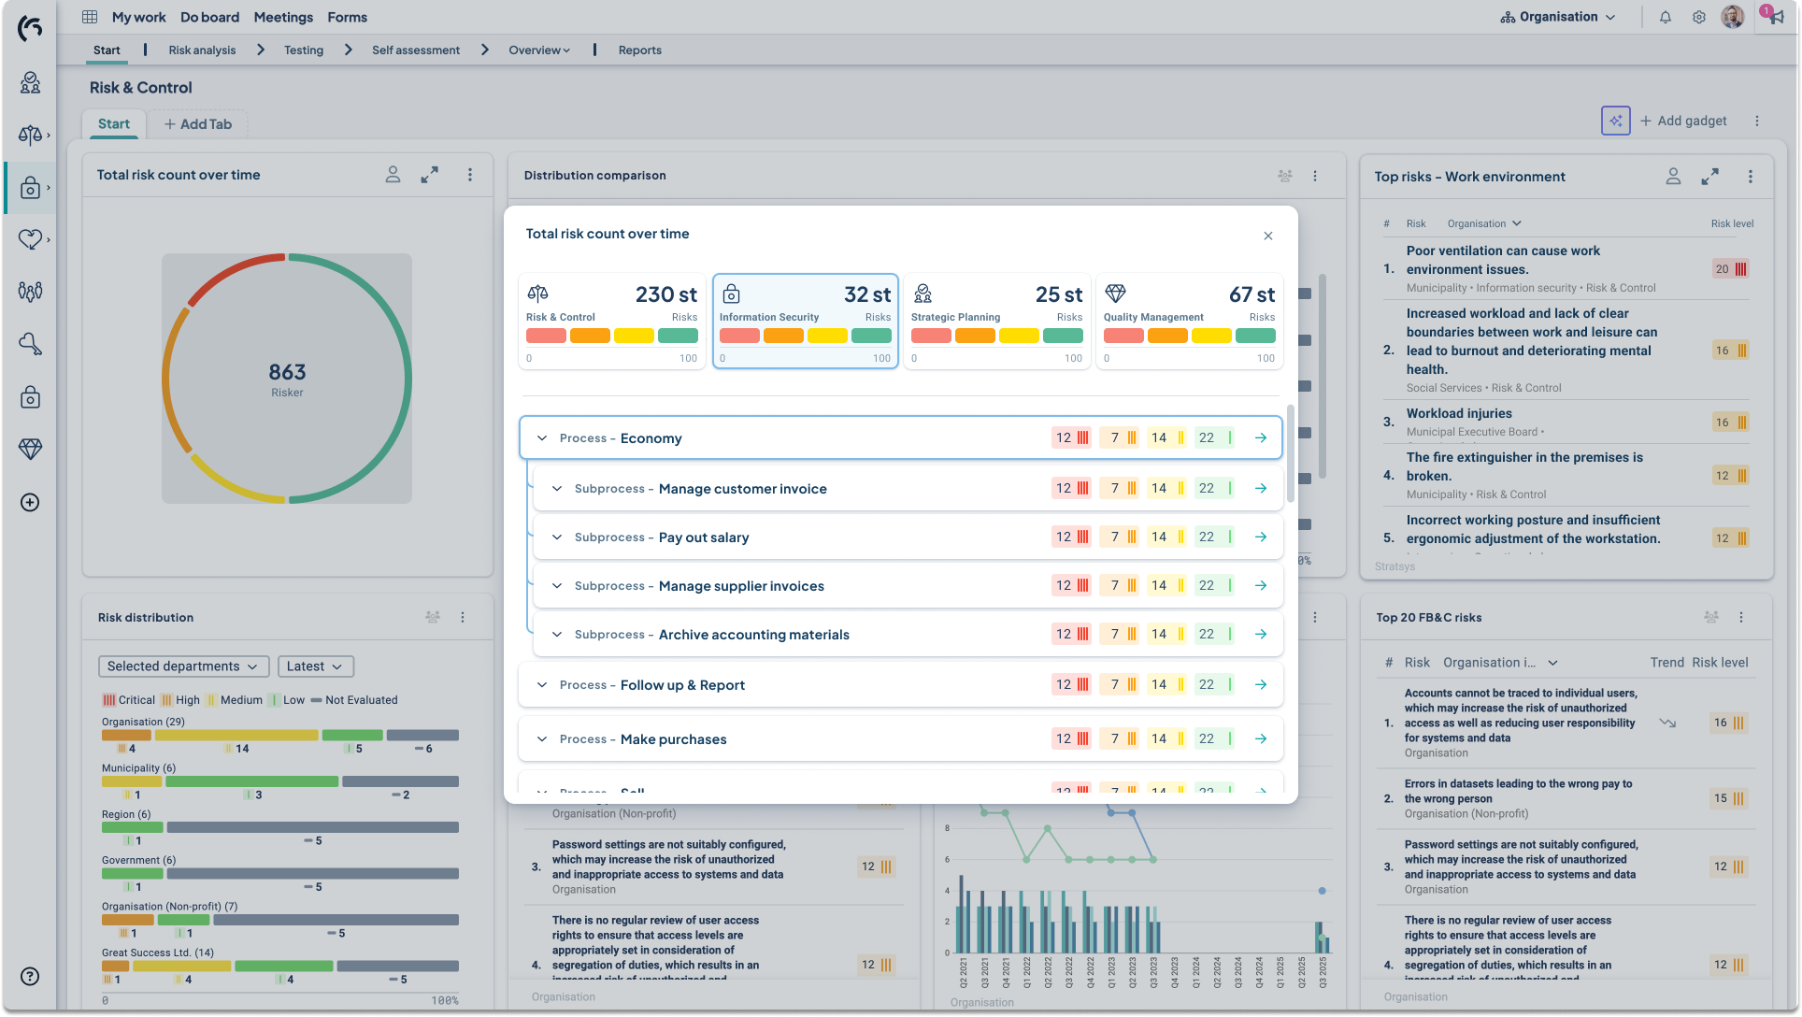Select the Strategic Planning risk card
The height and width of the screenshot is (1017, 1802).
click(x=997, y=321)
